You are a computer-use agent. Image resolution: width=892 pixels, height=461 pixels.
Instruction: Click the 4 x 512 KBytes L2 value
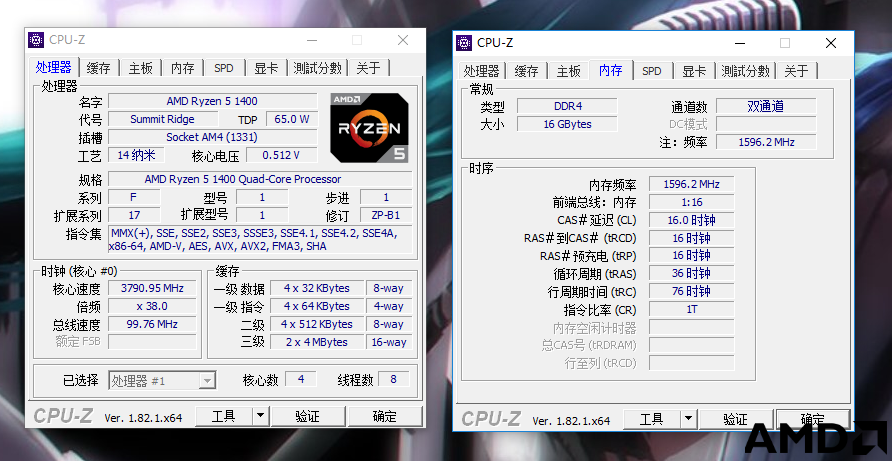[x=317, y=324]
